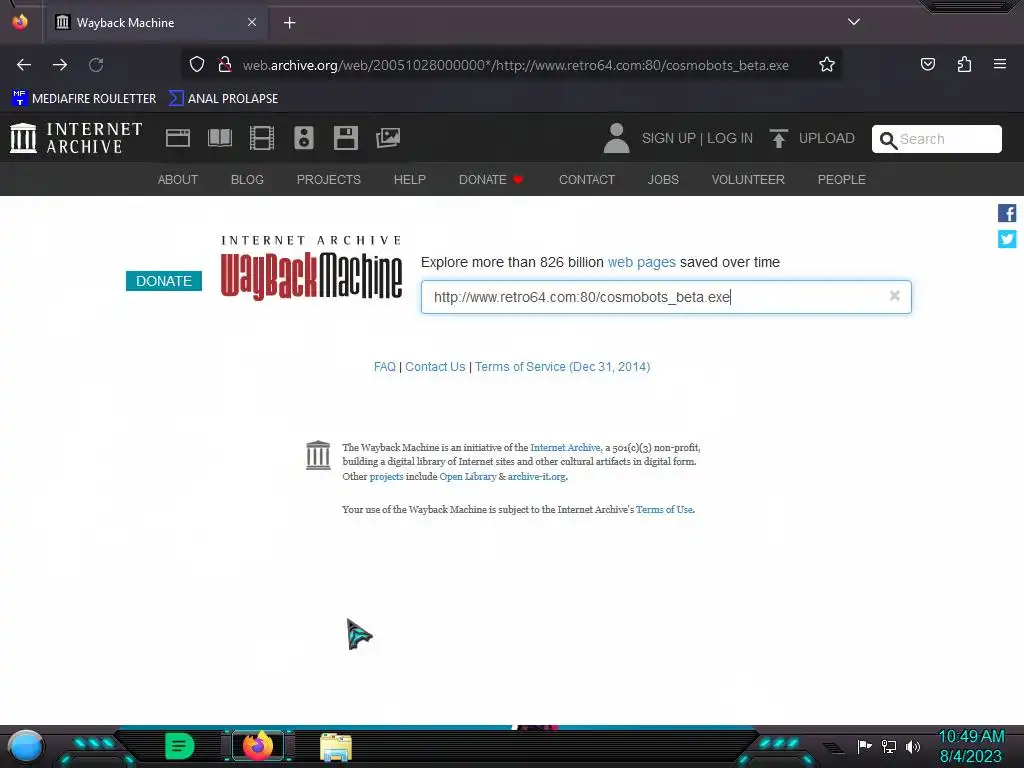
Task: Open the tracking protection shield icon
Action: coord(197,65)
